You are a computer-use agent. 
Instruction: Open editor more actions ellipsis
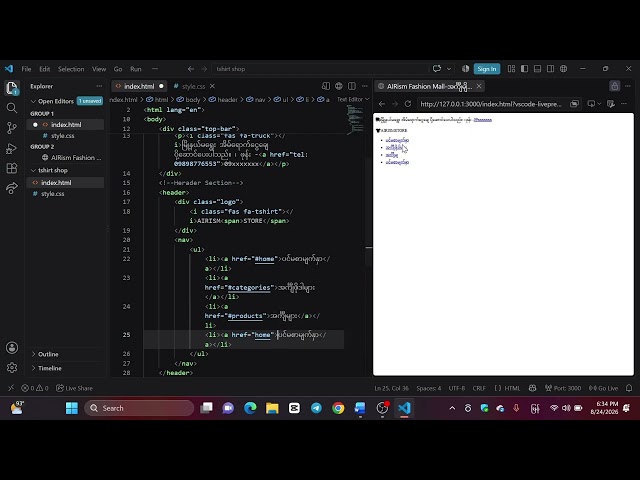click(364, 86)
